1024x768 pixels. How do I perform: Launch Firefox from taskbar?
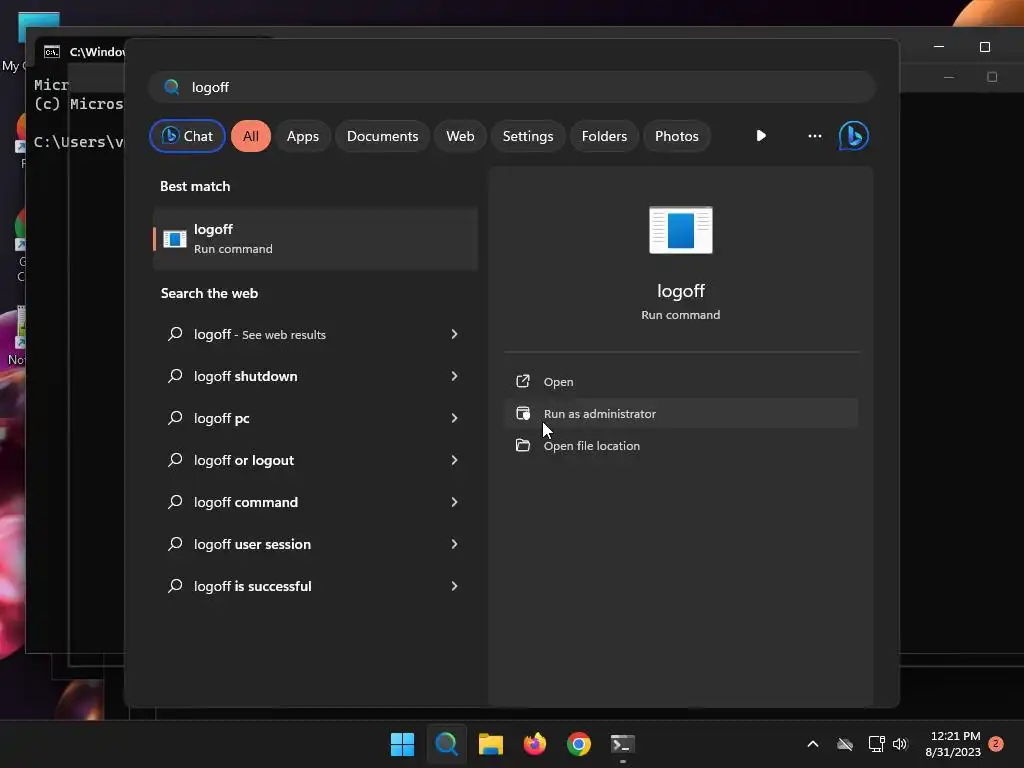535,744
